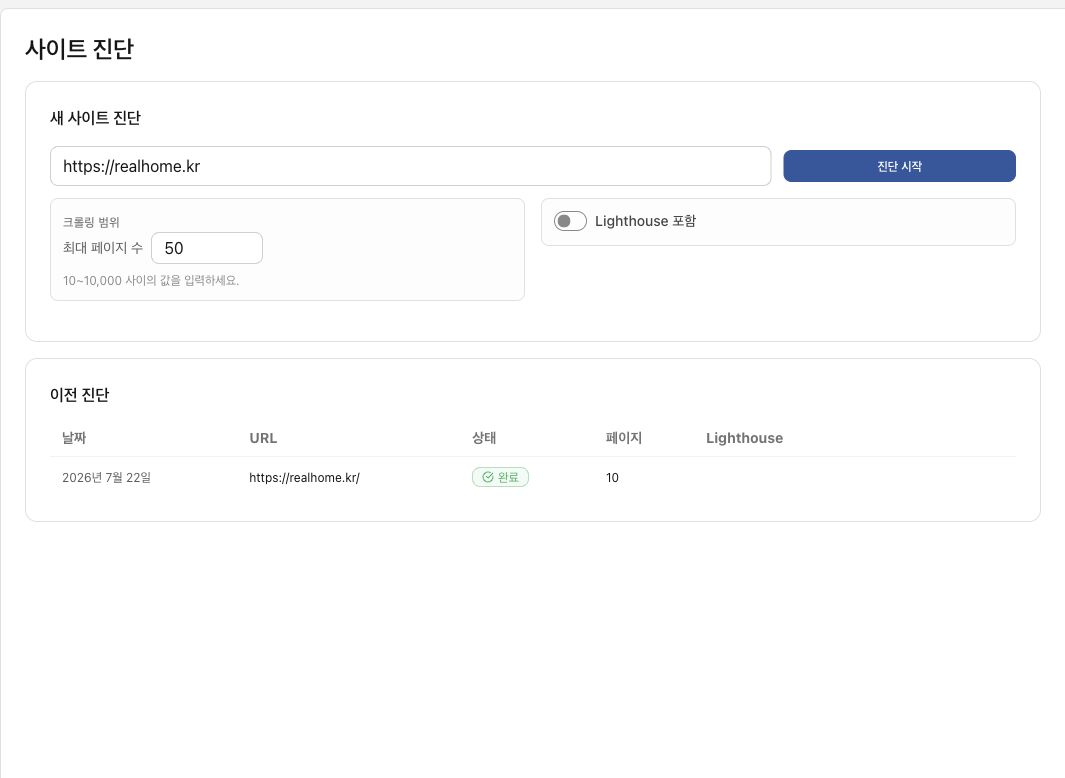The width and height of the screenshot is (1065, 778).
Task: Click the 최대 페이지 수 label
Action: click(x=103, y=248)
